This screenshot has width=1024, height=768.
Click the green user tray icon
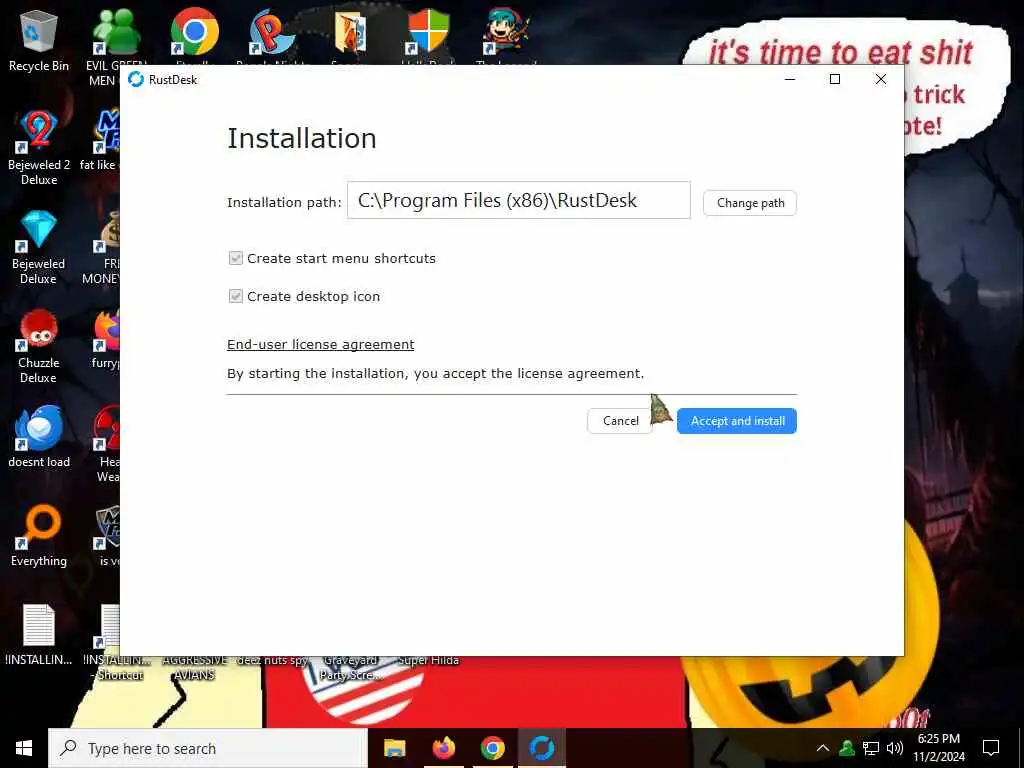coord(847,748)
